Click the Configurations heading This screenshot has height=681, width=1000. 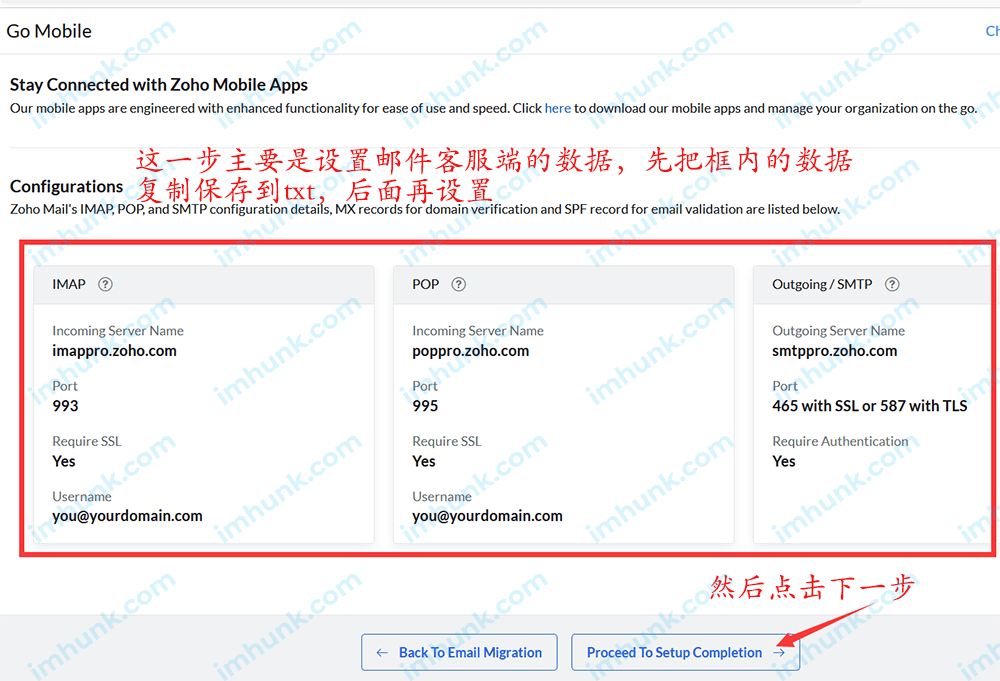click(66, 186)
